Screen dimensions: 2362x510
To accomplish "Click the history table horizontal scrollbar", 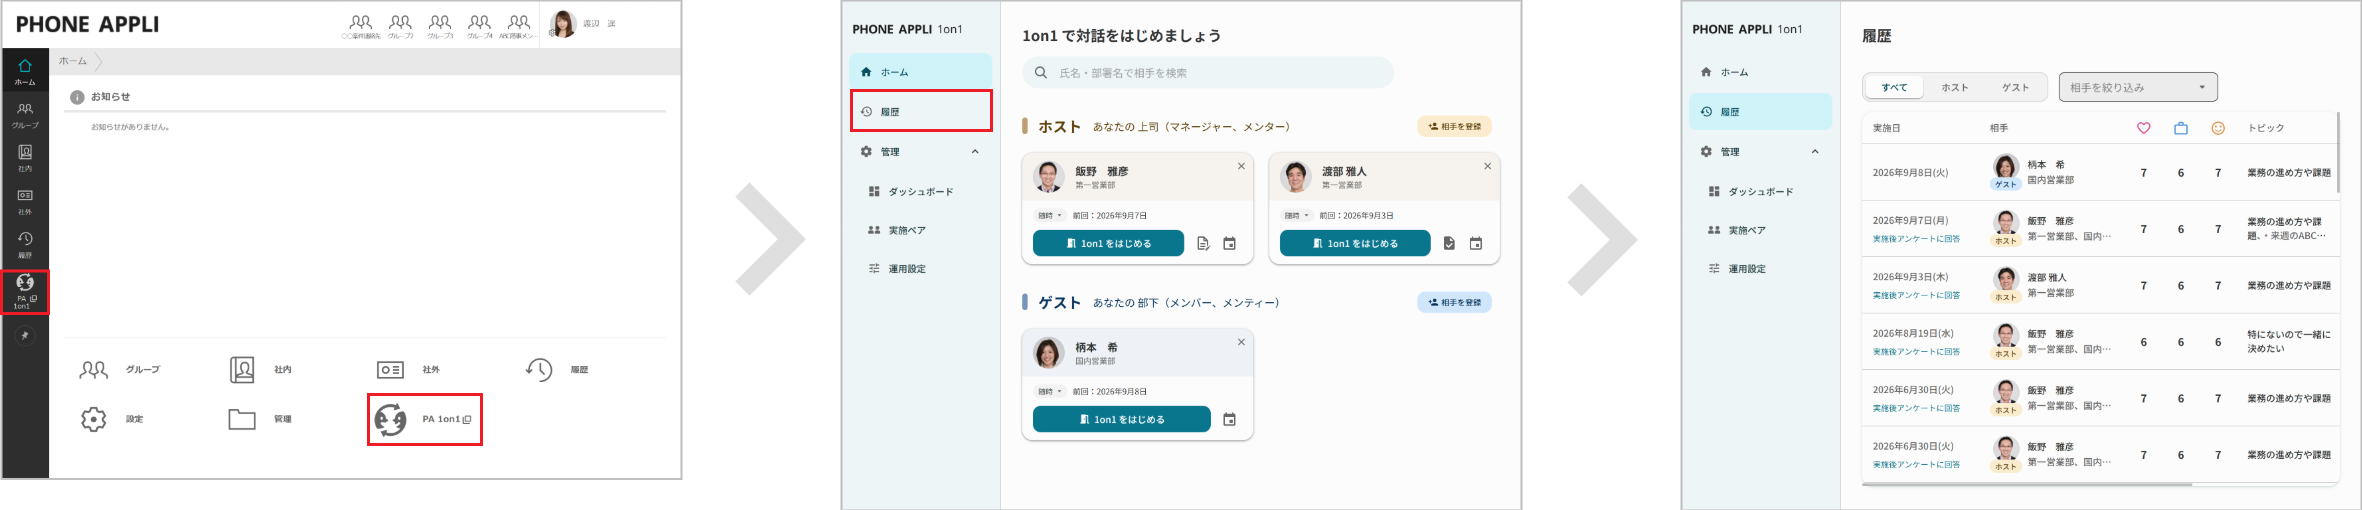I will pos(2027,485).
